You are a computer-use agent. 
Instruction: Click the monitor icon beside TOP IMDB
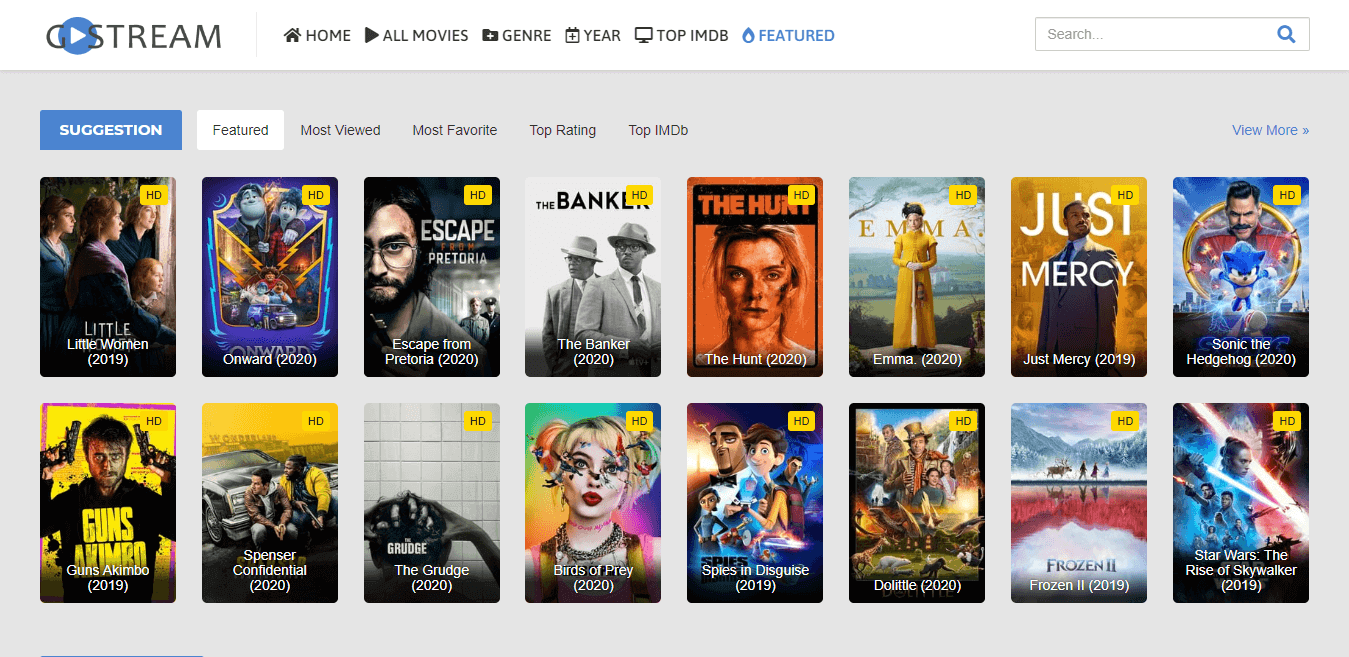tap(643, 35)
